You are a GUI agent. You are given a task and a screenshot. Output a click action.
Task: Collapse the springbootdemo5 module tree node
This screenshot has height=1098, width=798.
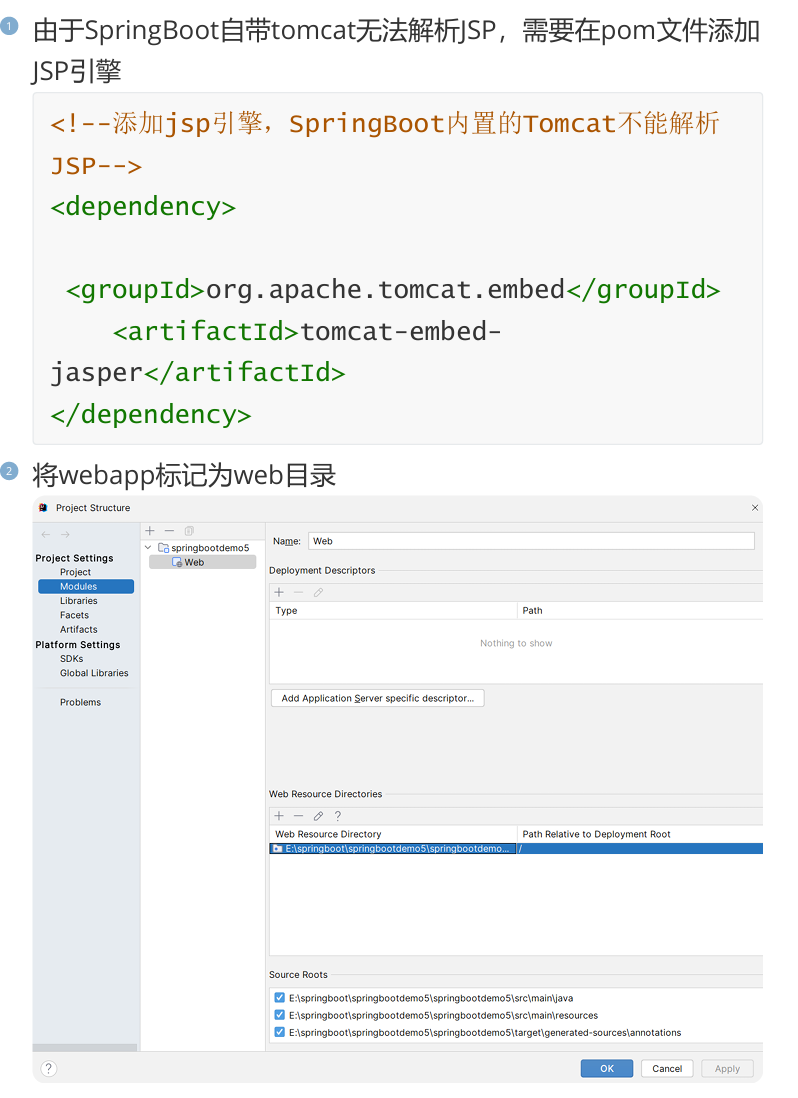(148, 548)
